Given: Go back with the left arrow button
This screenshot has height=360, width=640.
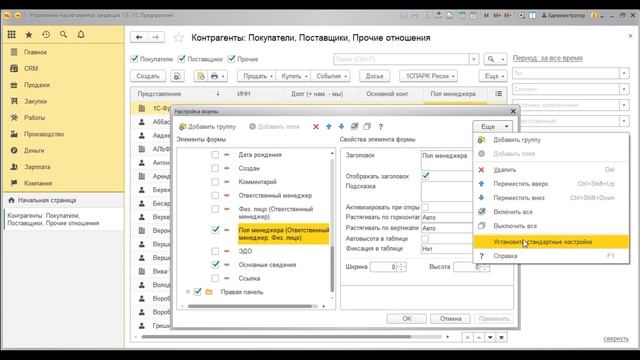Looking at the screenshot, I should point(139,37).
